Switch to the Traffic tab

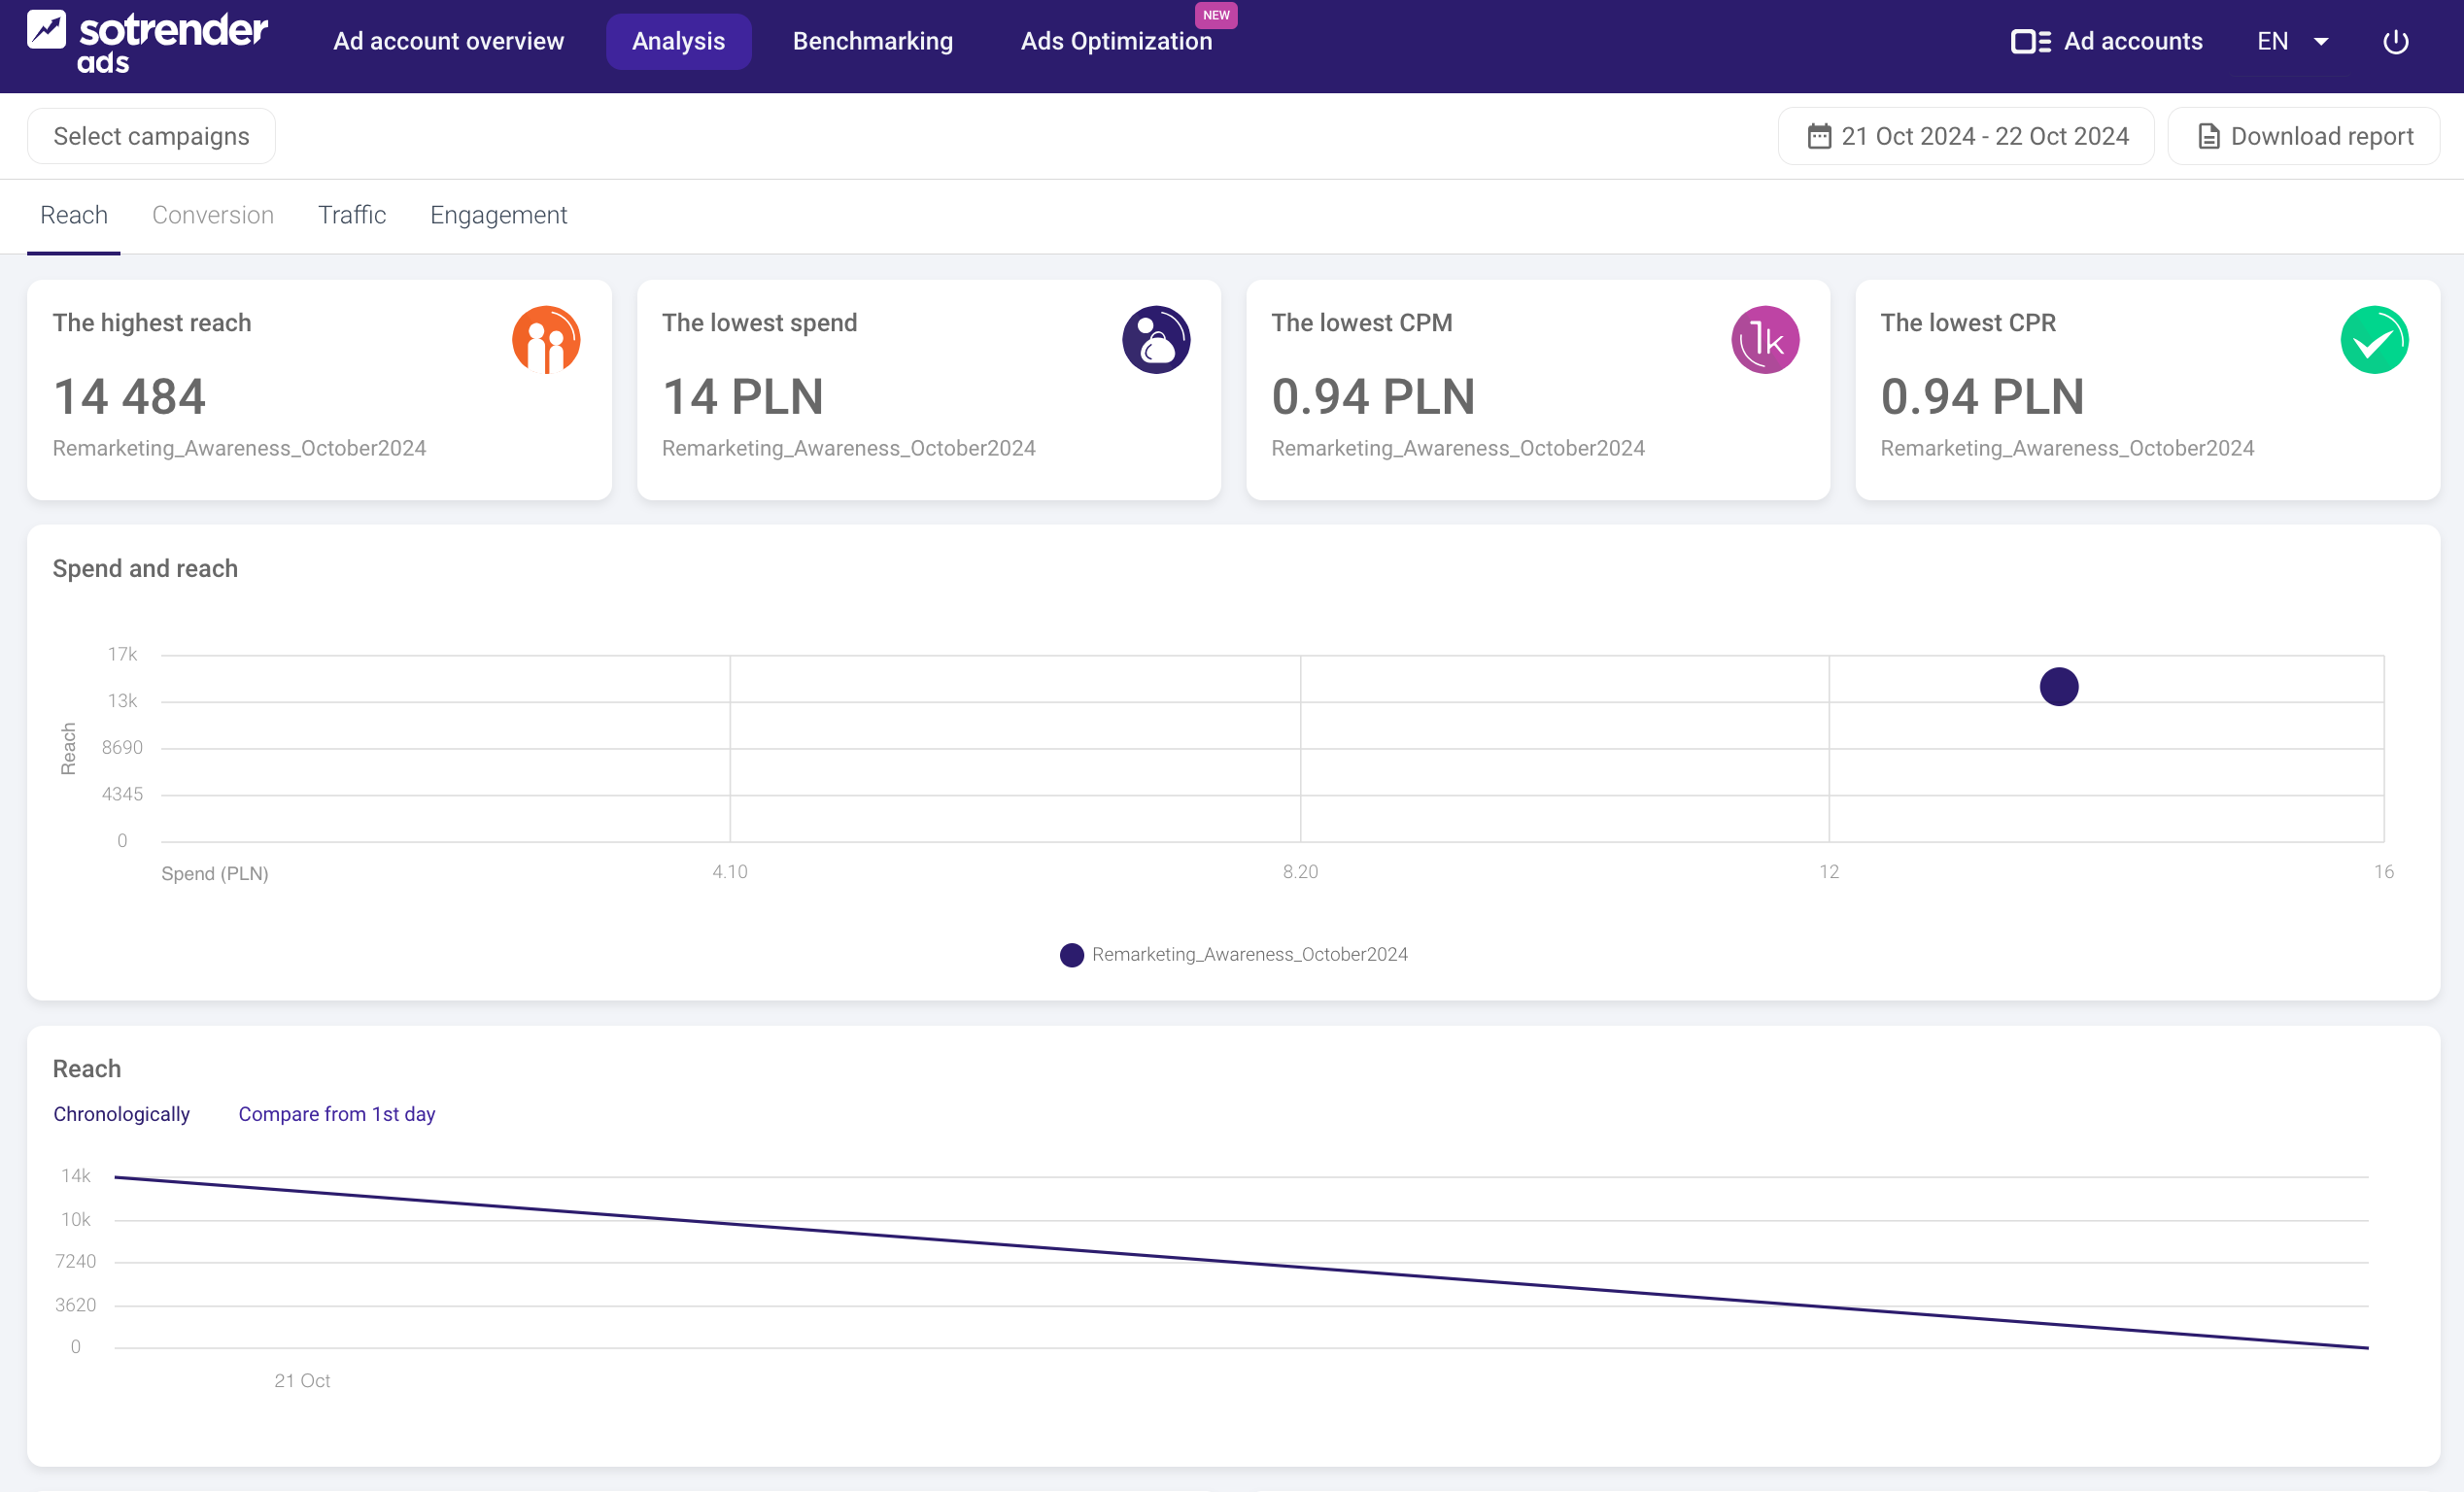coord(352,216)
